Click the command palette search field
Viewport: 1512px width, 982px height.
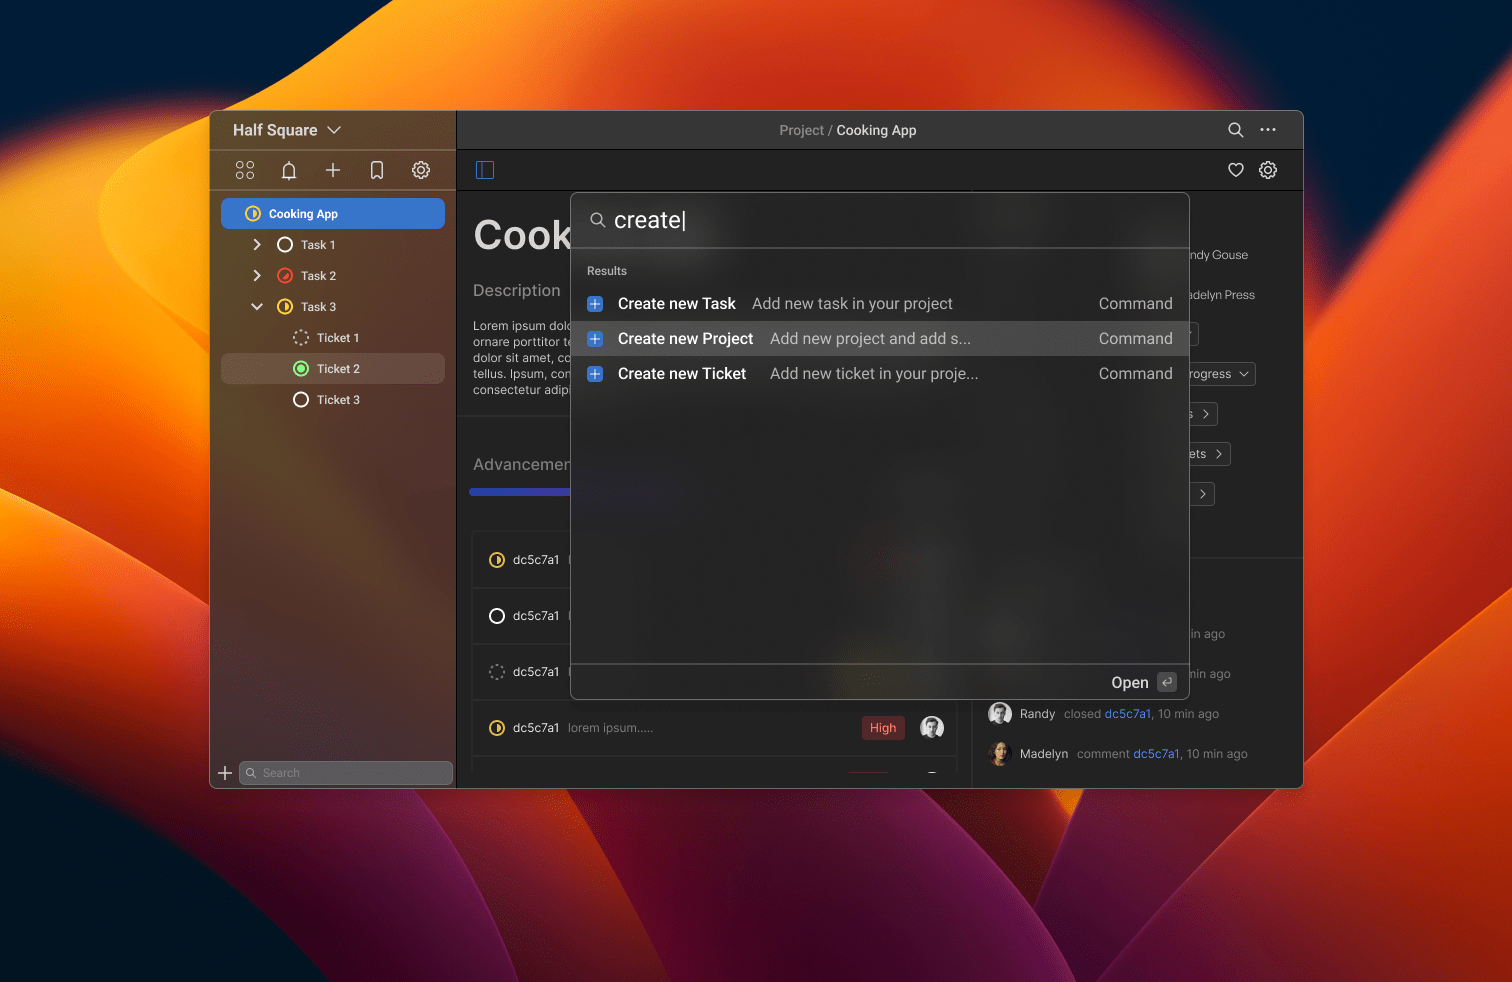pyautogui.click(x=880, y=220)
